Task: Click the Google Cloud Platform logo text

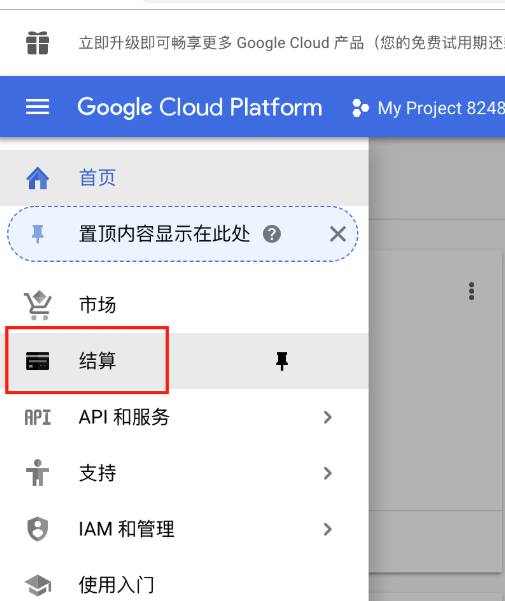Action: coord(200,107)
